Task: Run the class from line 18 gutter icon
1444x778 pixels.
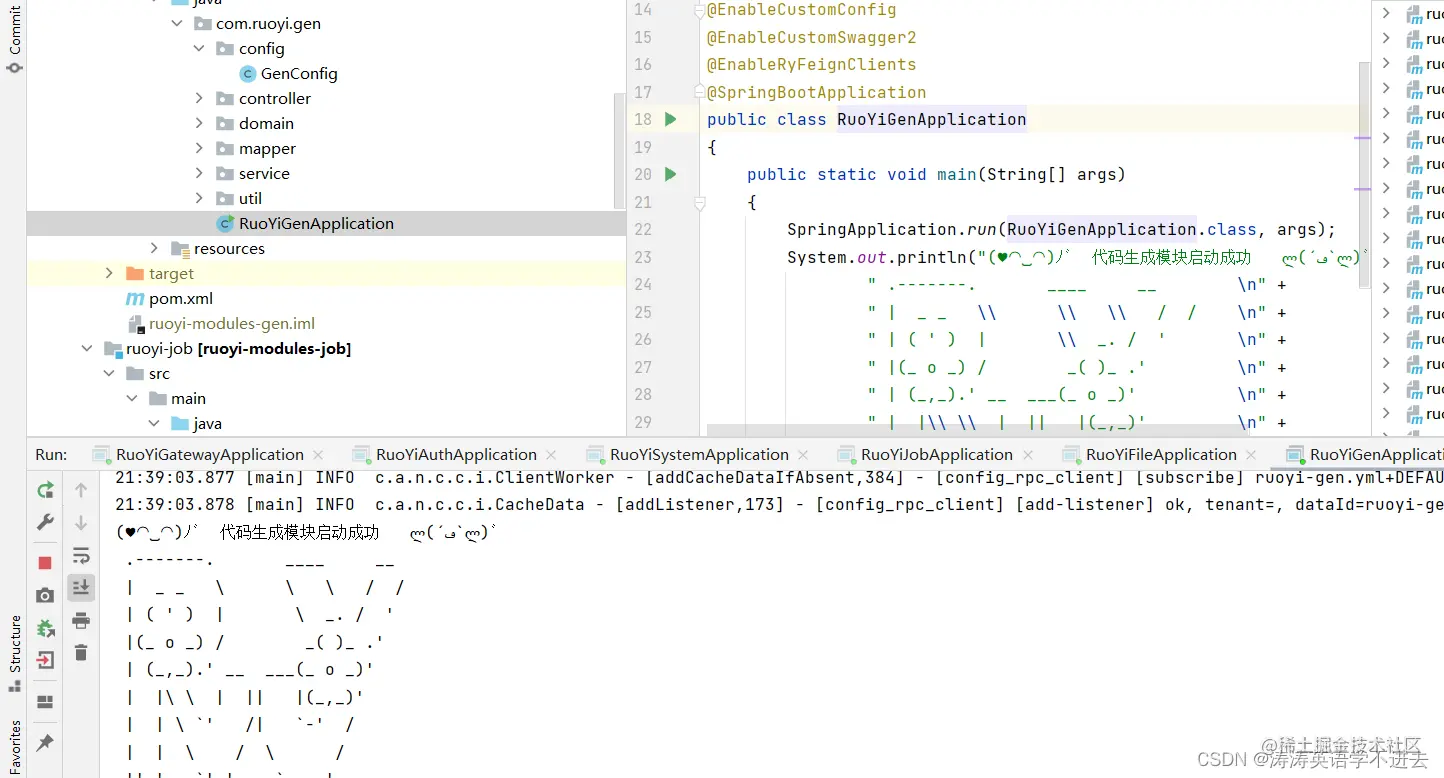Action: [670, 119]
